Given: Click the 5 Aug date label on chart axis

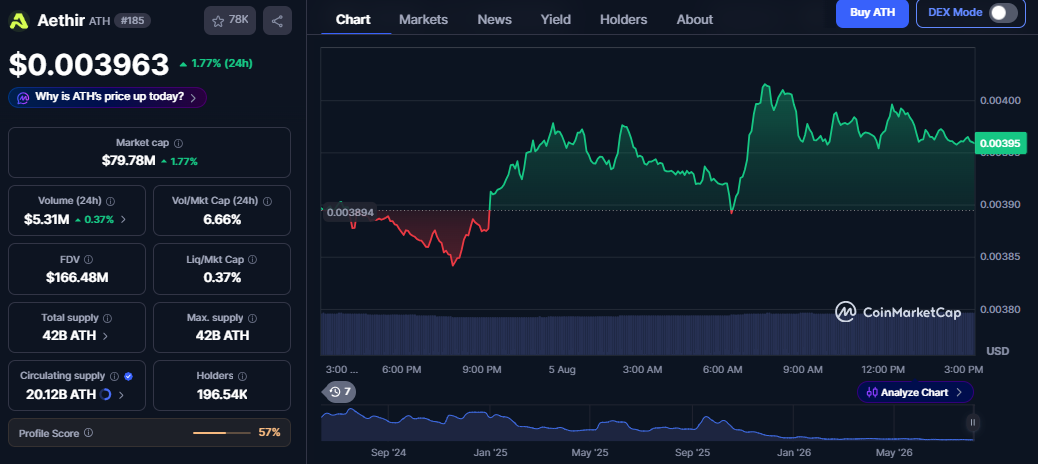Looking at the screenshot, I should [562, 369].
